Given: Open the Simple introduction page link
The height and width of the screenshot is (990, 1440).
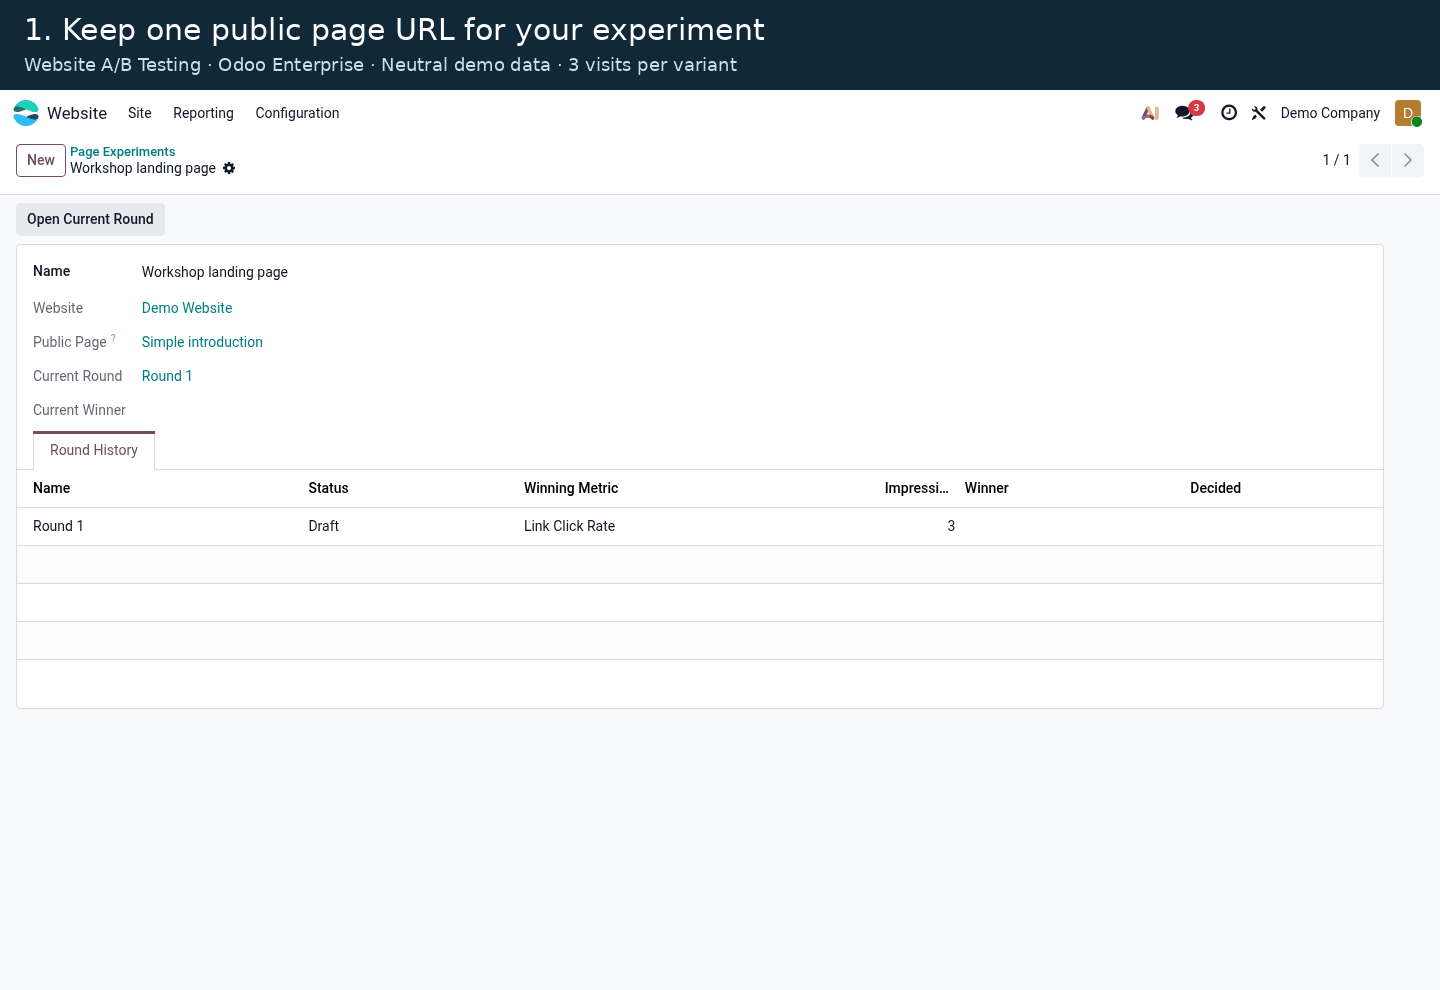Looking at the screenshot, I should [202, 342].
